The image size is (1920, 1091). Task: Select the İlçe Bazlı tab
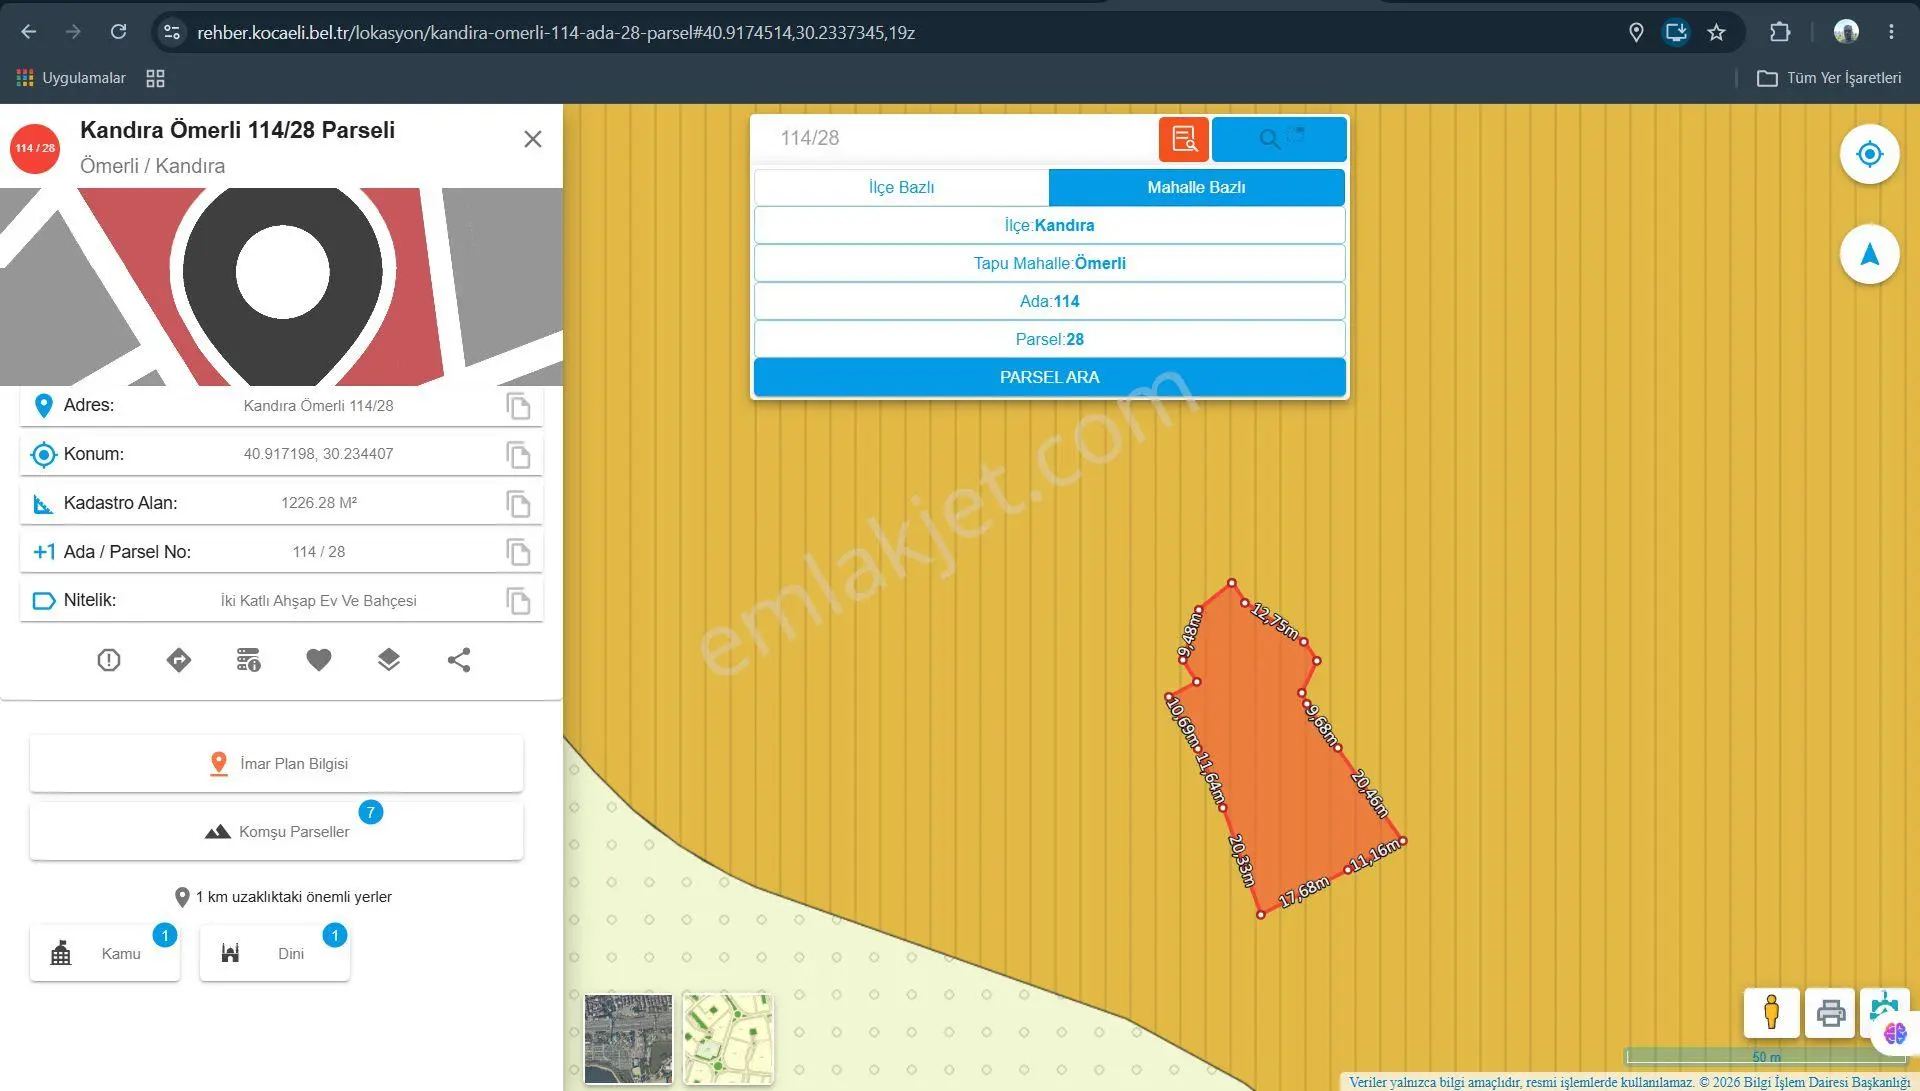[x=901, y=187]
